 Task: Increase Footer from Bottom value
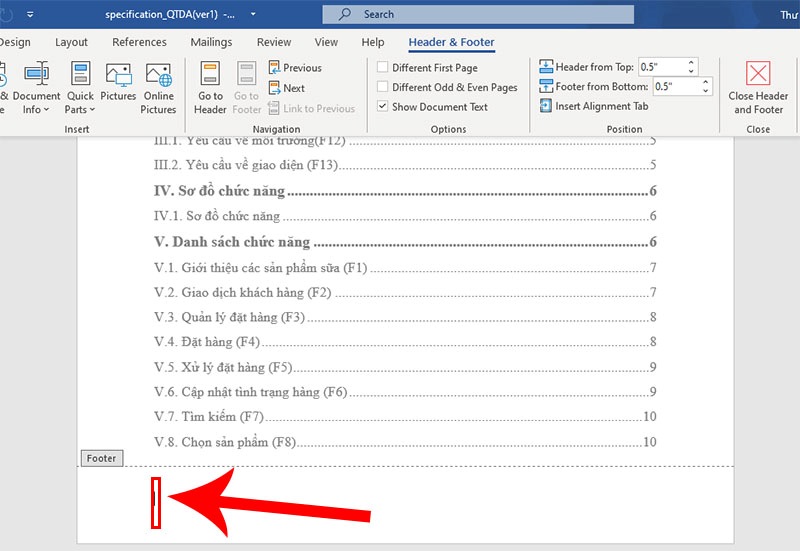click(x=706, y=82)
